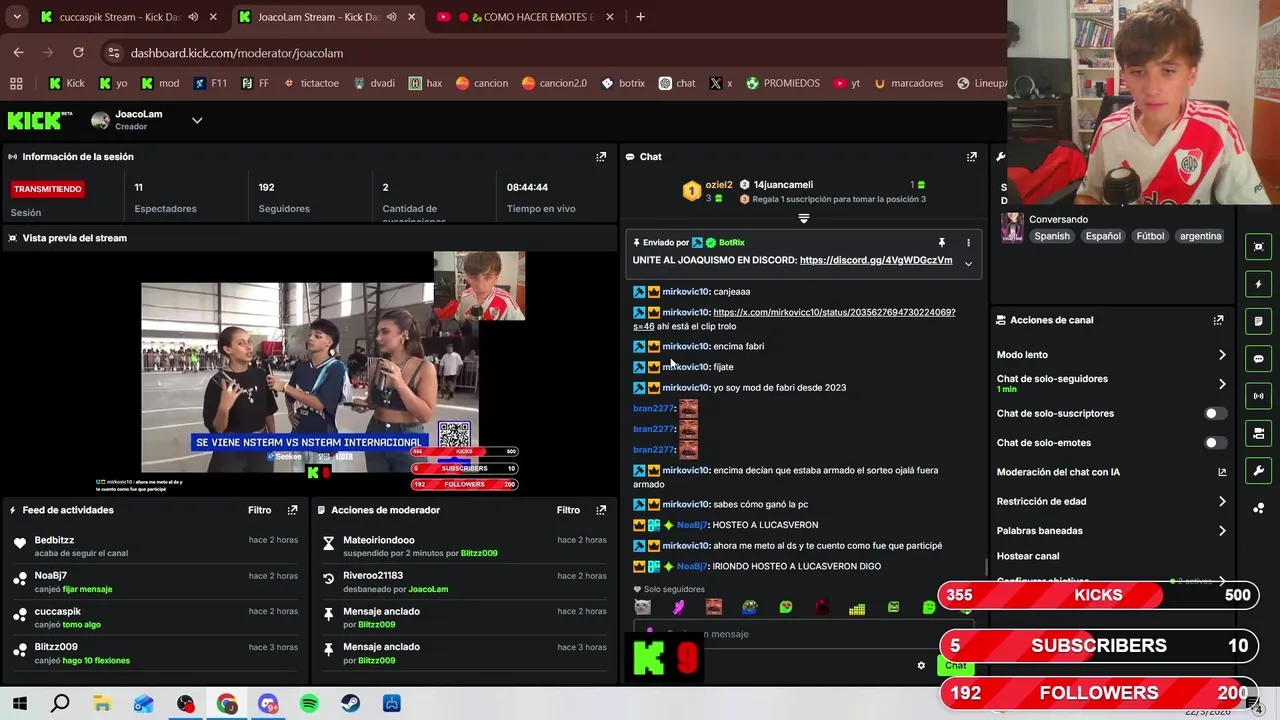Screen dimensions: 1280x720
Task: Expand Palabras baneadas settings
Action: pyautogui.click(x=1222, y=531)
